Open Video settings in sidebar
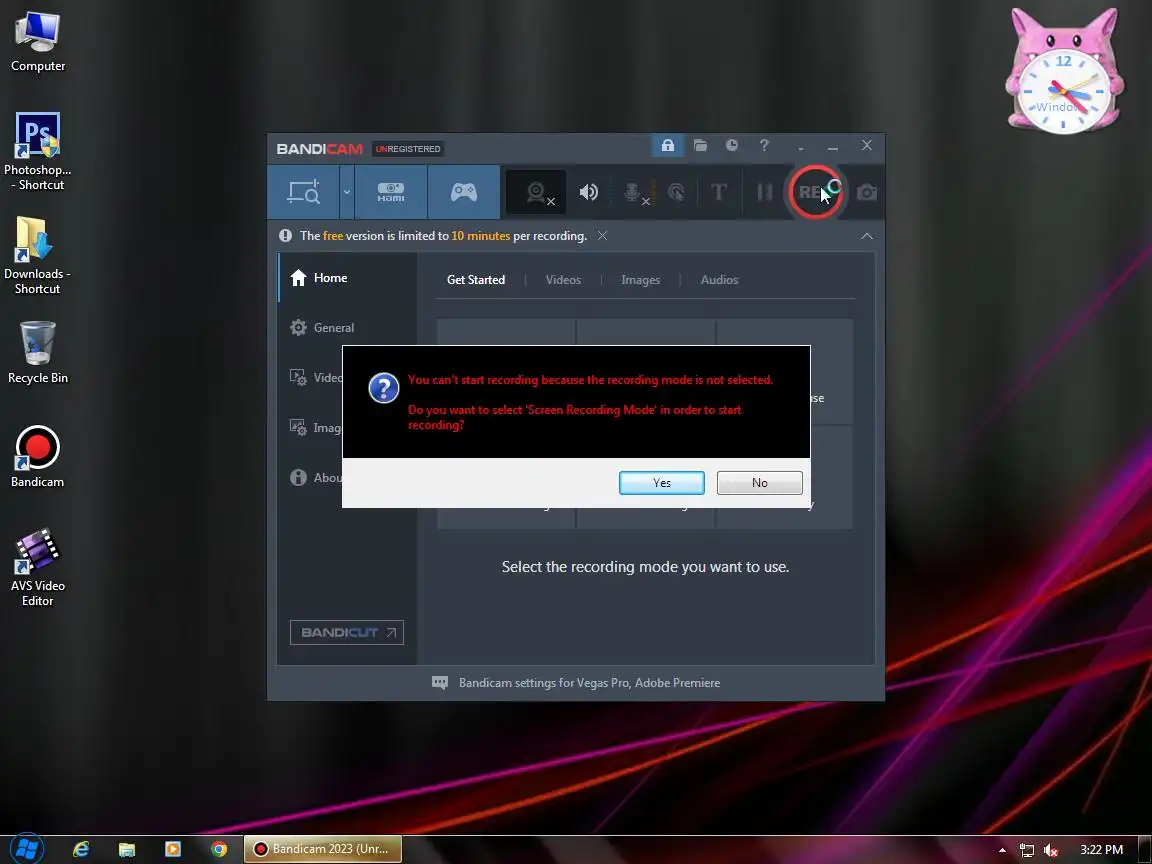The height and width of the screenshot is (864, 1152). [x=316, y=378]
